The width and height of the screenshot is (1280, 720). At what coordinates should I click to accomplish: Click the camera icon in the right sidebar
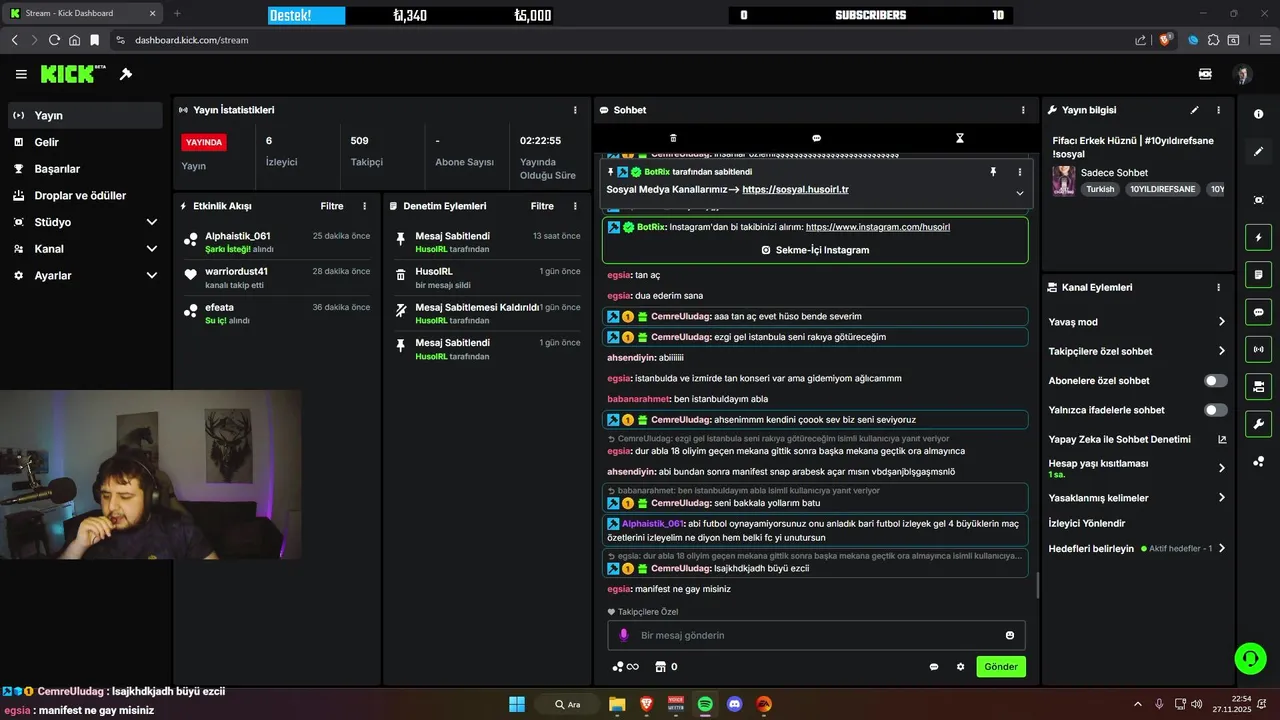(x=1258, y=386)
